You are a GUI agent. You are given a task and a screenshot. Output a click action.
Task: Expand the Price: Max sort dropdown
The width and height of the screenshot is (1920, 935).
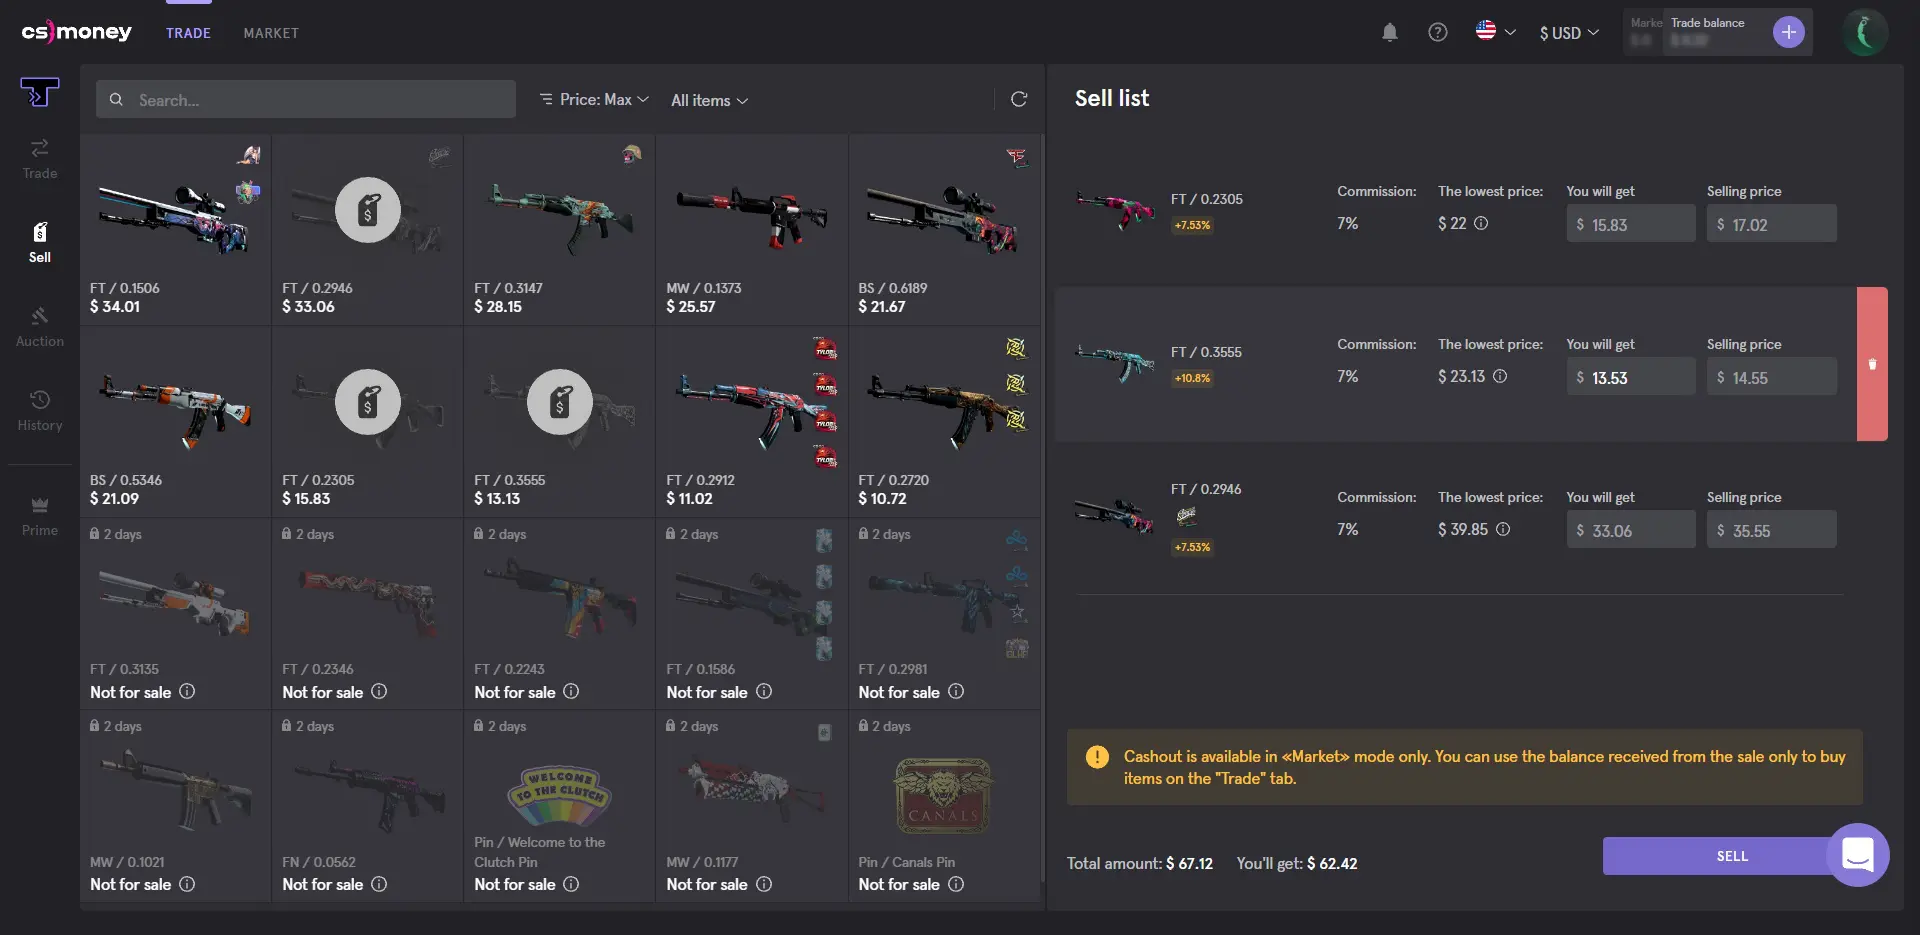pyautogui.click(x=594, y=99)
